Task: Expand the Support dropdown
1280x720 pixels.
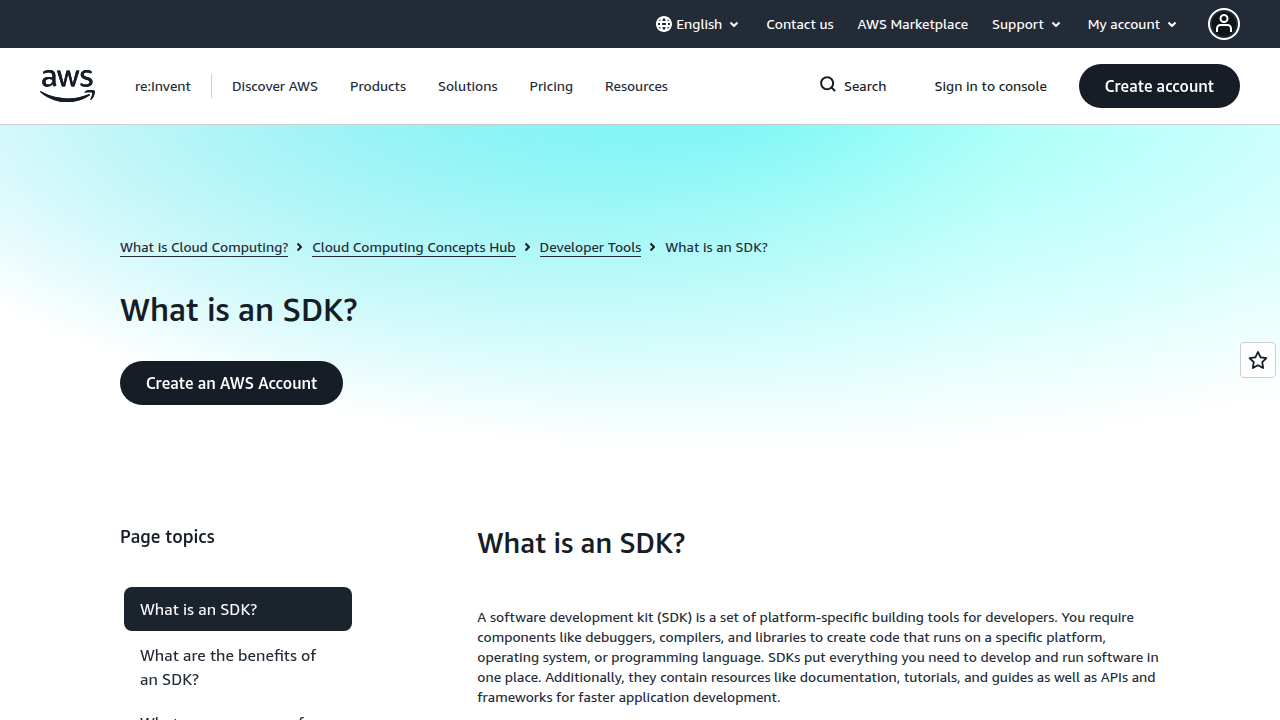Action: (x=1027, y=24)
